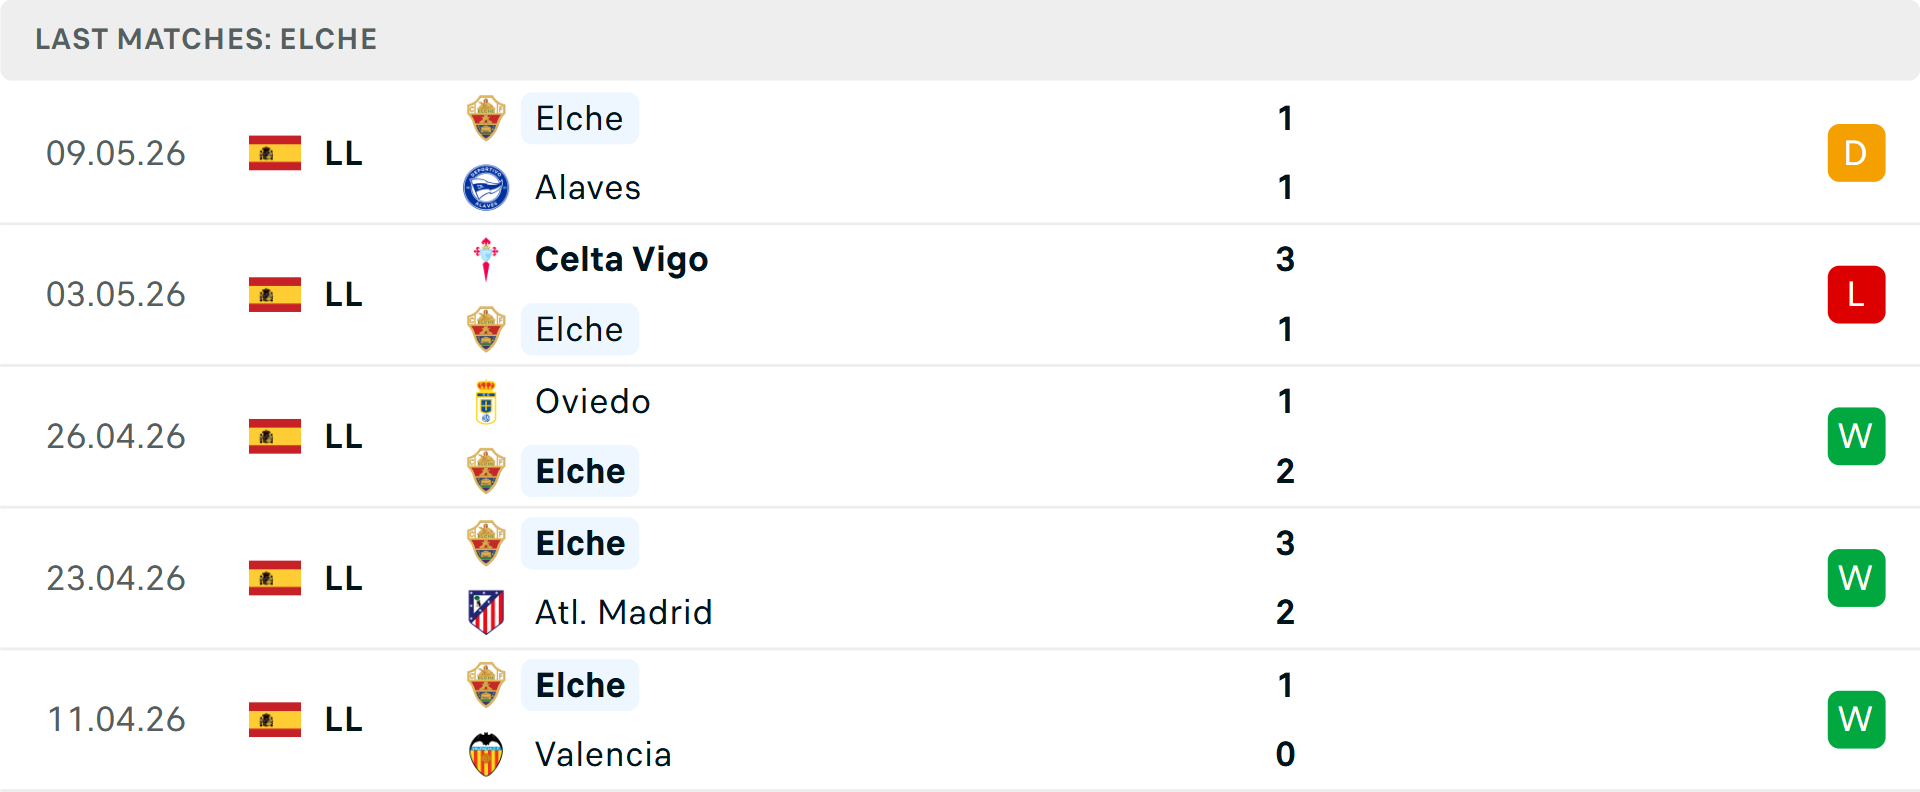Click Spain flag in 11.04.26 row
The image size is (1920, 792).
pos(275,720)
